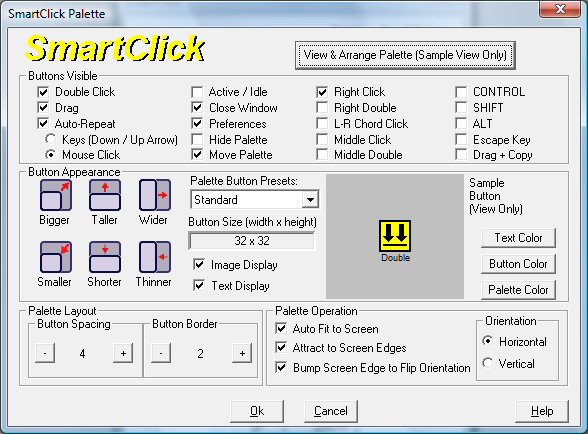Image resolution: width=588 pixels, height=434 pixels.
Task: Open the Palette Color picker
Action: (518, 290)
